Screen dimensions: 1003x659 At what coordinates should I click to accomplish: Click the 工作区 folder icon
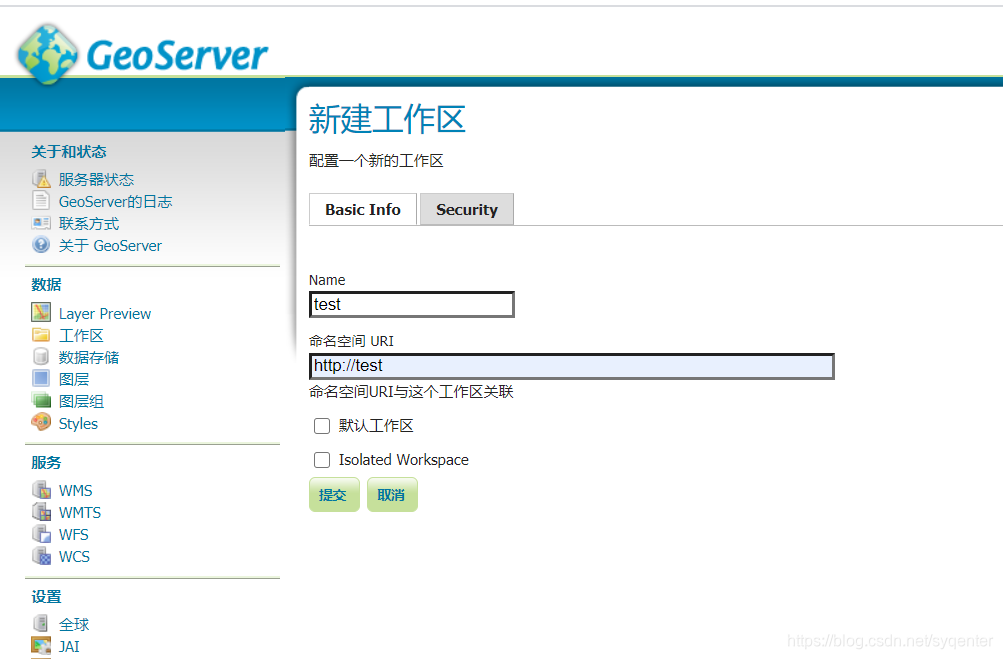(41, 335)
